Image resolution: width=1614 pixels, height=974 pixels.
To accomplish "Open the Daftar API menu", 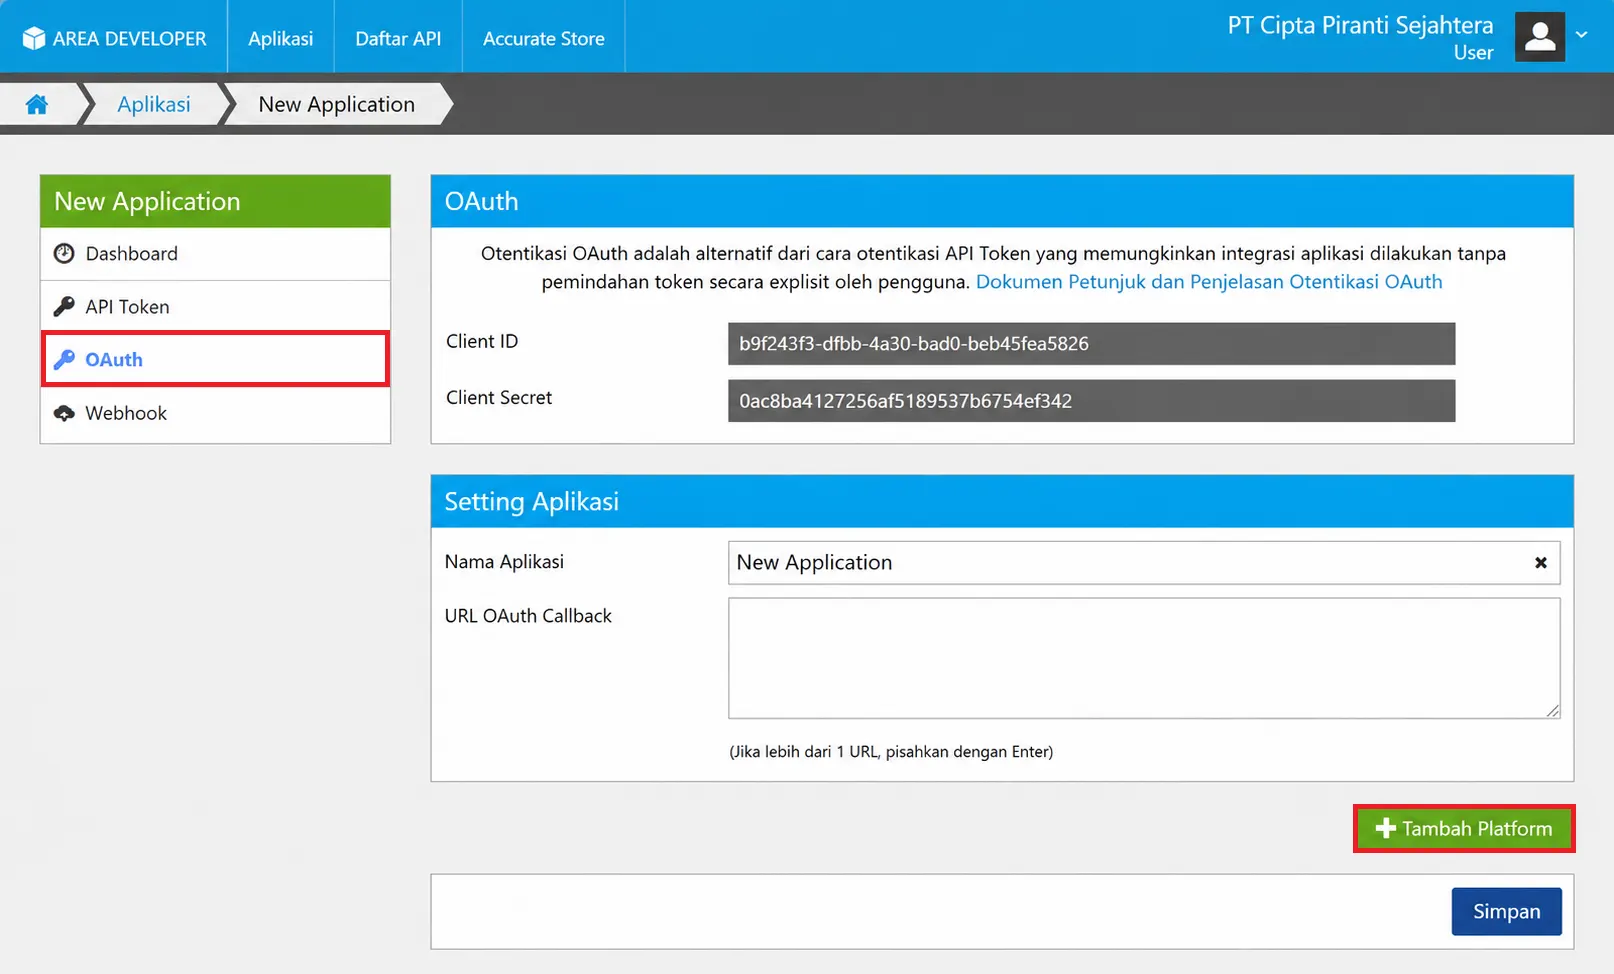I will [x=398, y=38].
